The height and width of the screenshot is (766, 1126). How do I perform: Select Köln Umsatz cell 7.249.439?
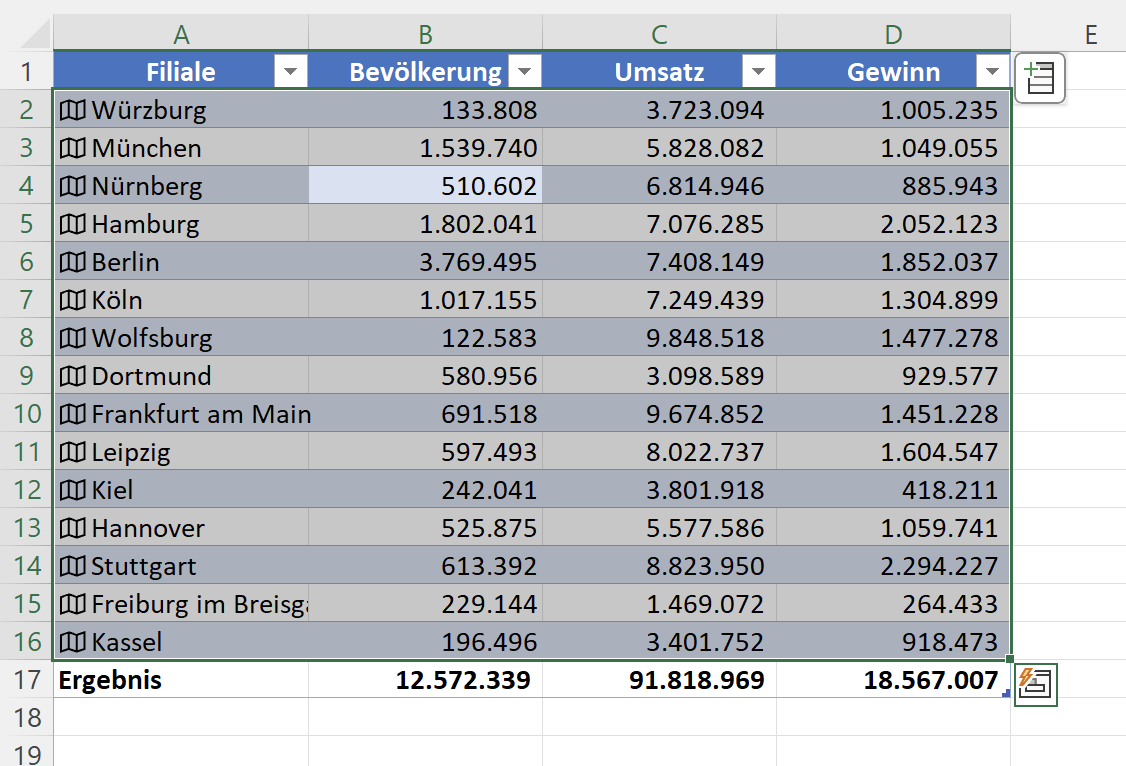(659, 299)
